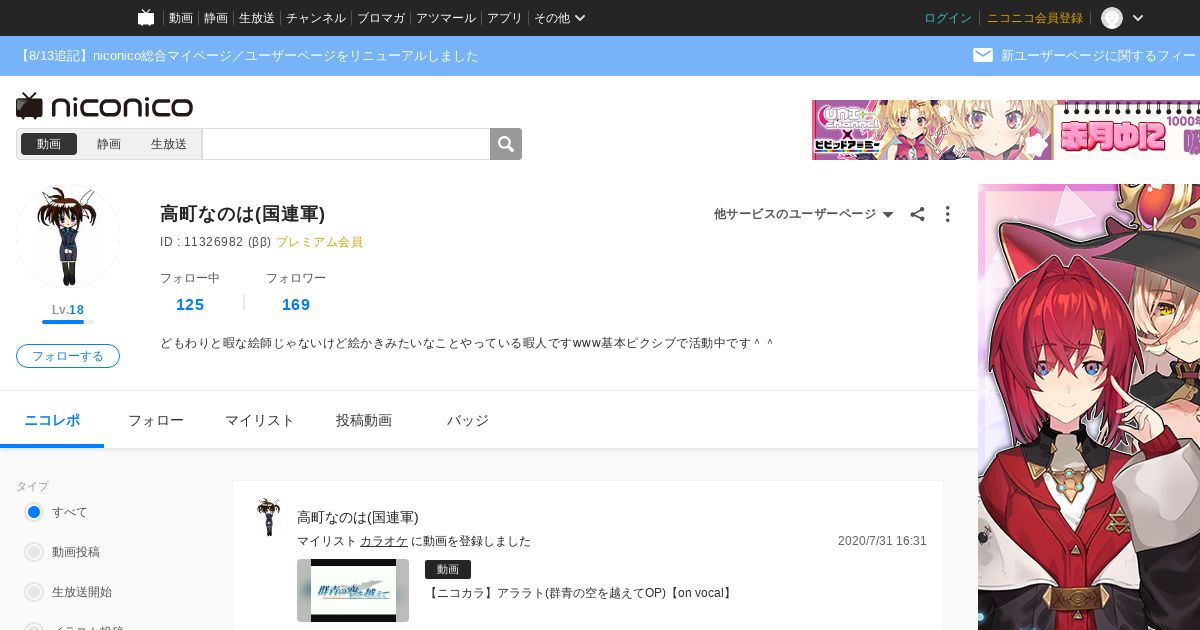The width and height of the screenshot is (1200, 630).
Task: Click the Lv.18 level progress bar
Action: (x=68, y=322)
